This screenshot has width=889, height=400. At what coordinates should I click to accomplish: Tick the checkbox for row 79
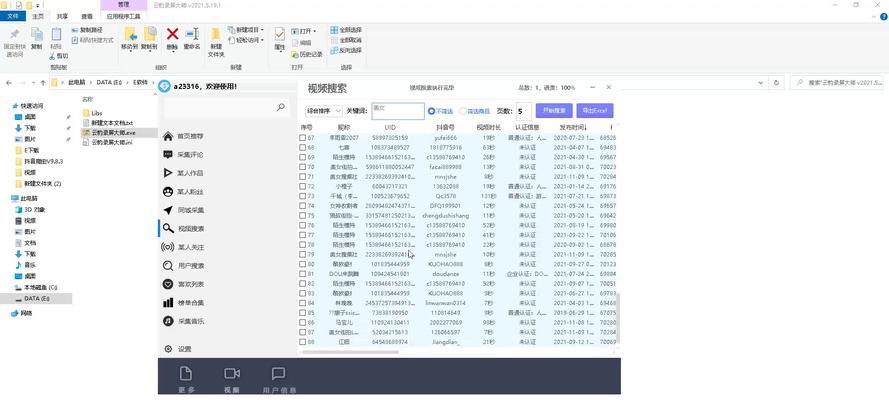point(303,254)
